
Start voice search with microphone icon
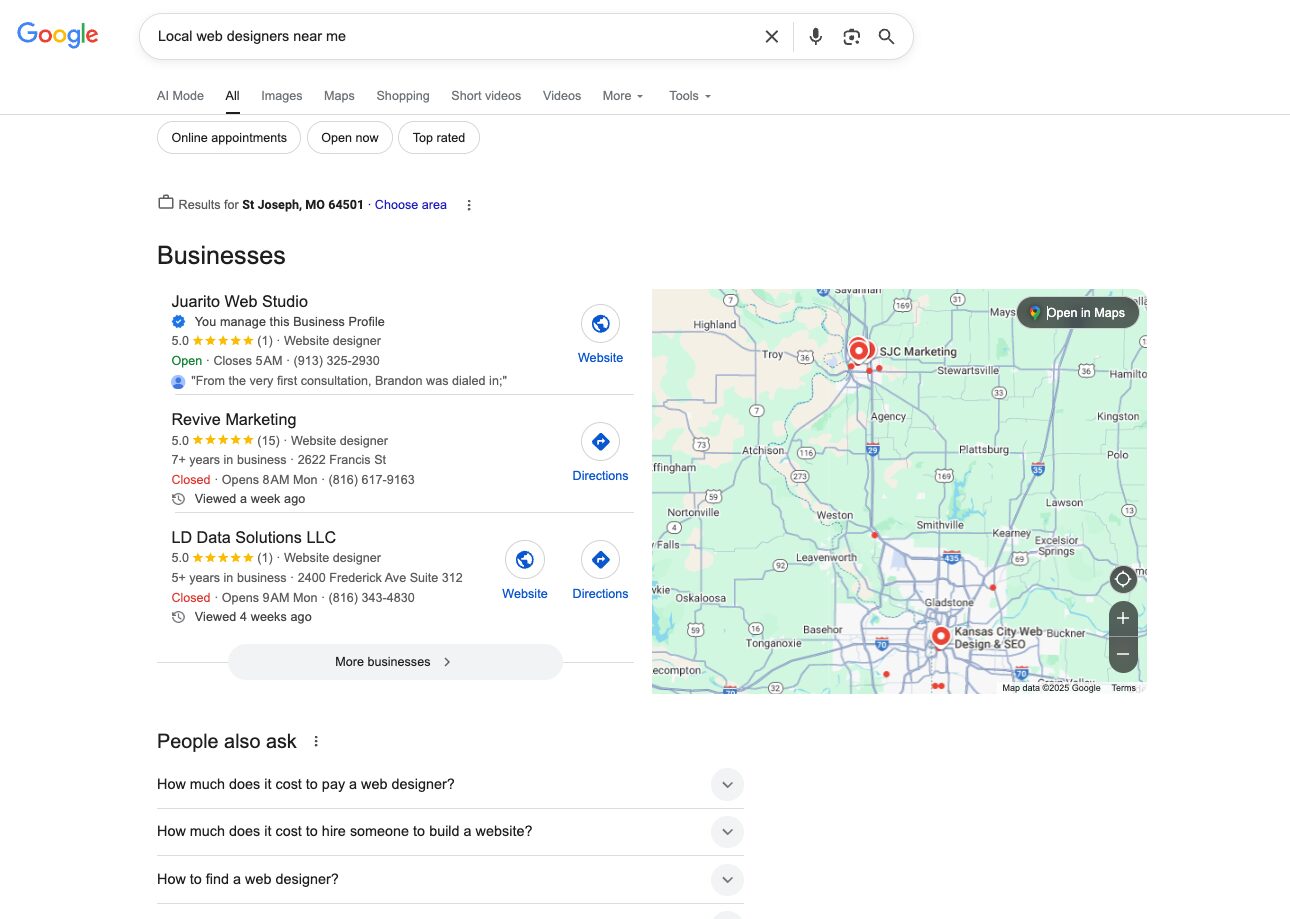(x=816, y=37)
